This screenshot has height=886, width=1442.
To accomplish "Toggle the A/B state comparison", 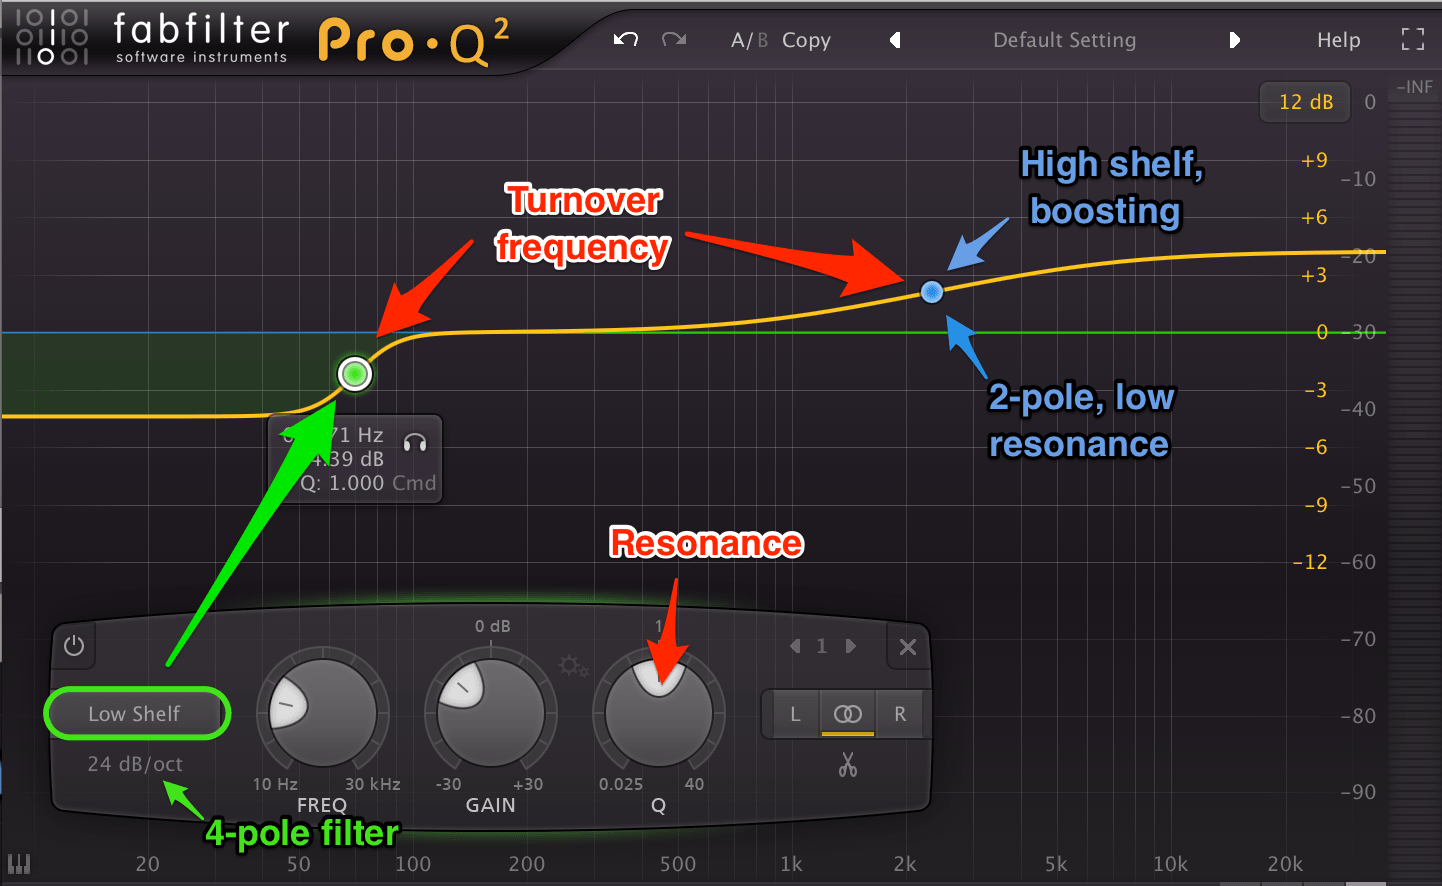I will [x=749, y=40].
